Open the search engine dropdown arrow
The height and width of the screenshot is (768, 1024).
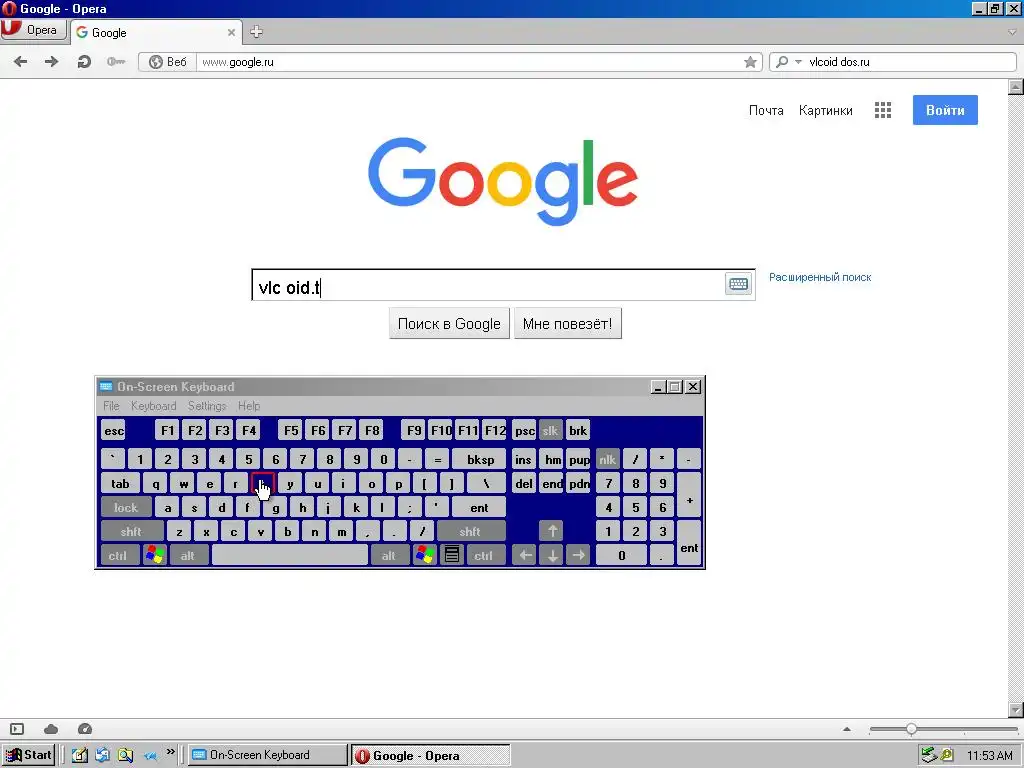[798, 62]
